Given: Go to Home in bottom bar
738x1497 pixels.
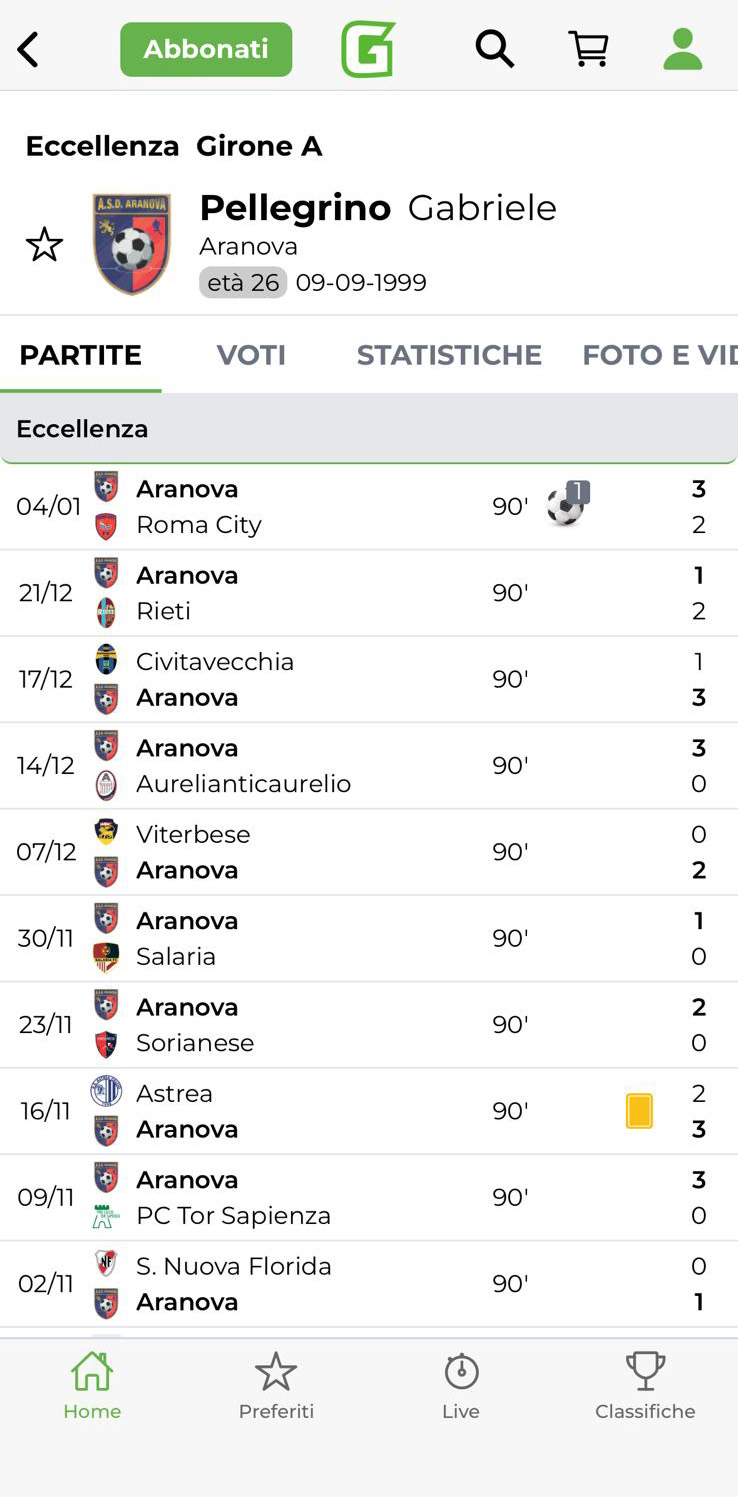Looking at the screenshot, I should (92, 1385).
